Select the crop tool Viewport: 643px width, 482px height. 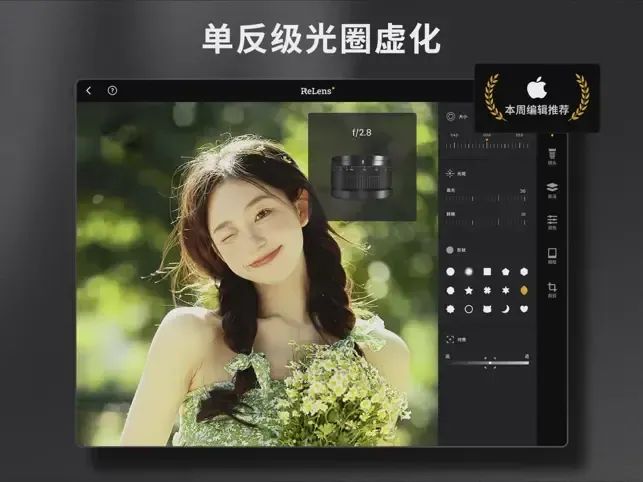552,289
